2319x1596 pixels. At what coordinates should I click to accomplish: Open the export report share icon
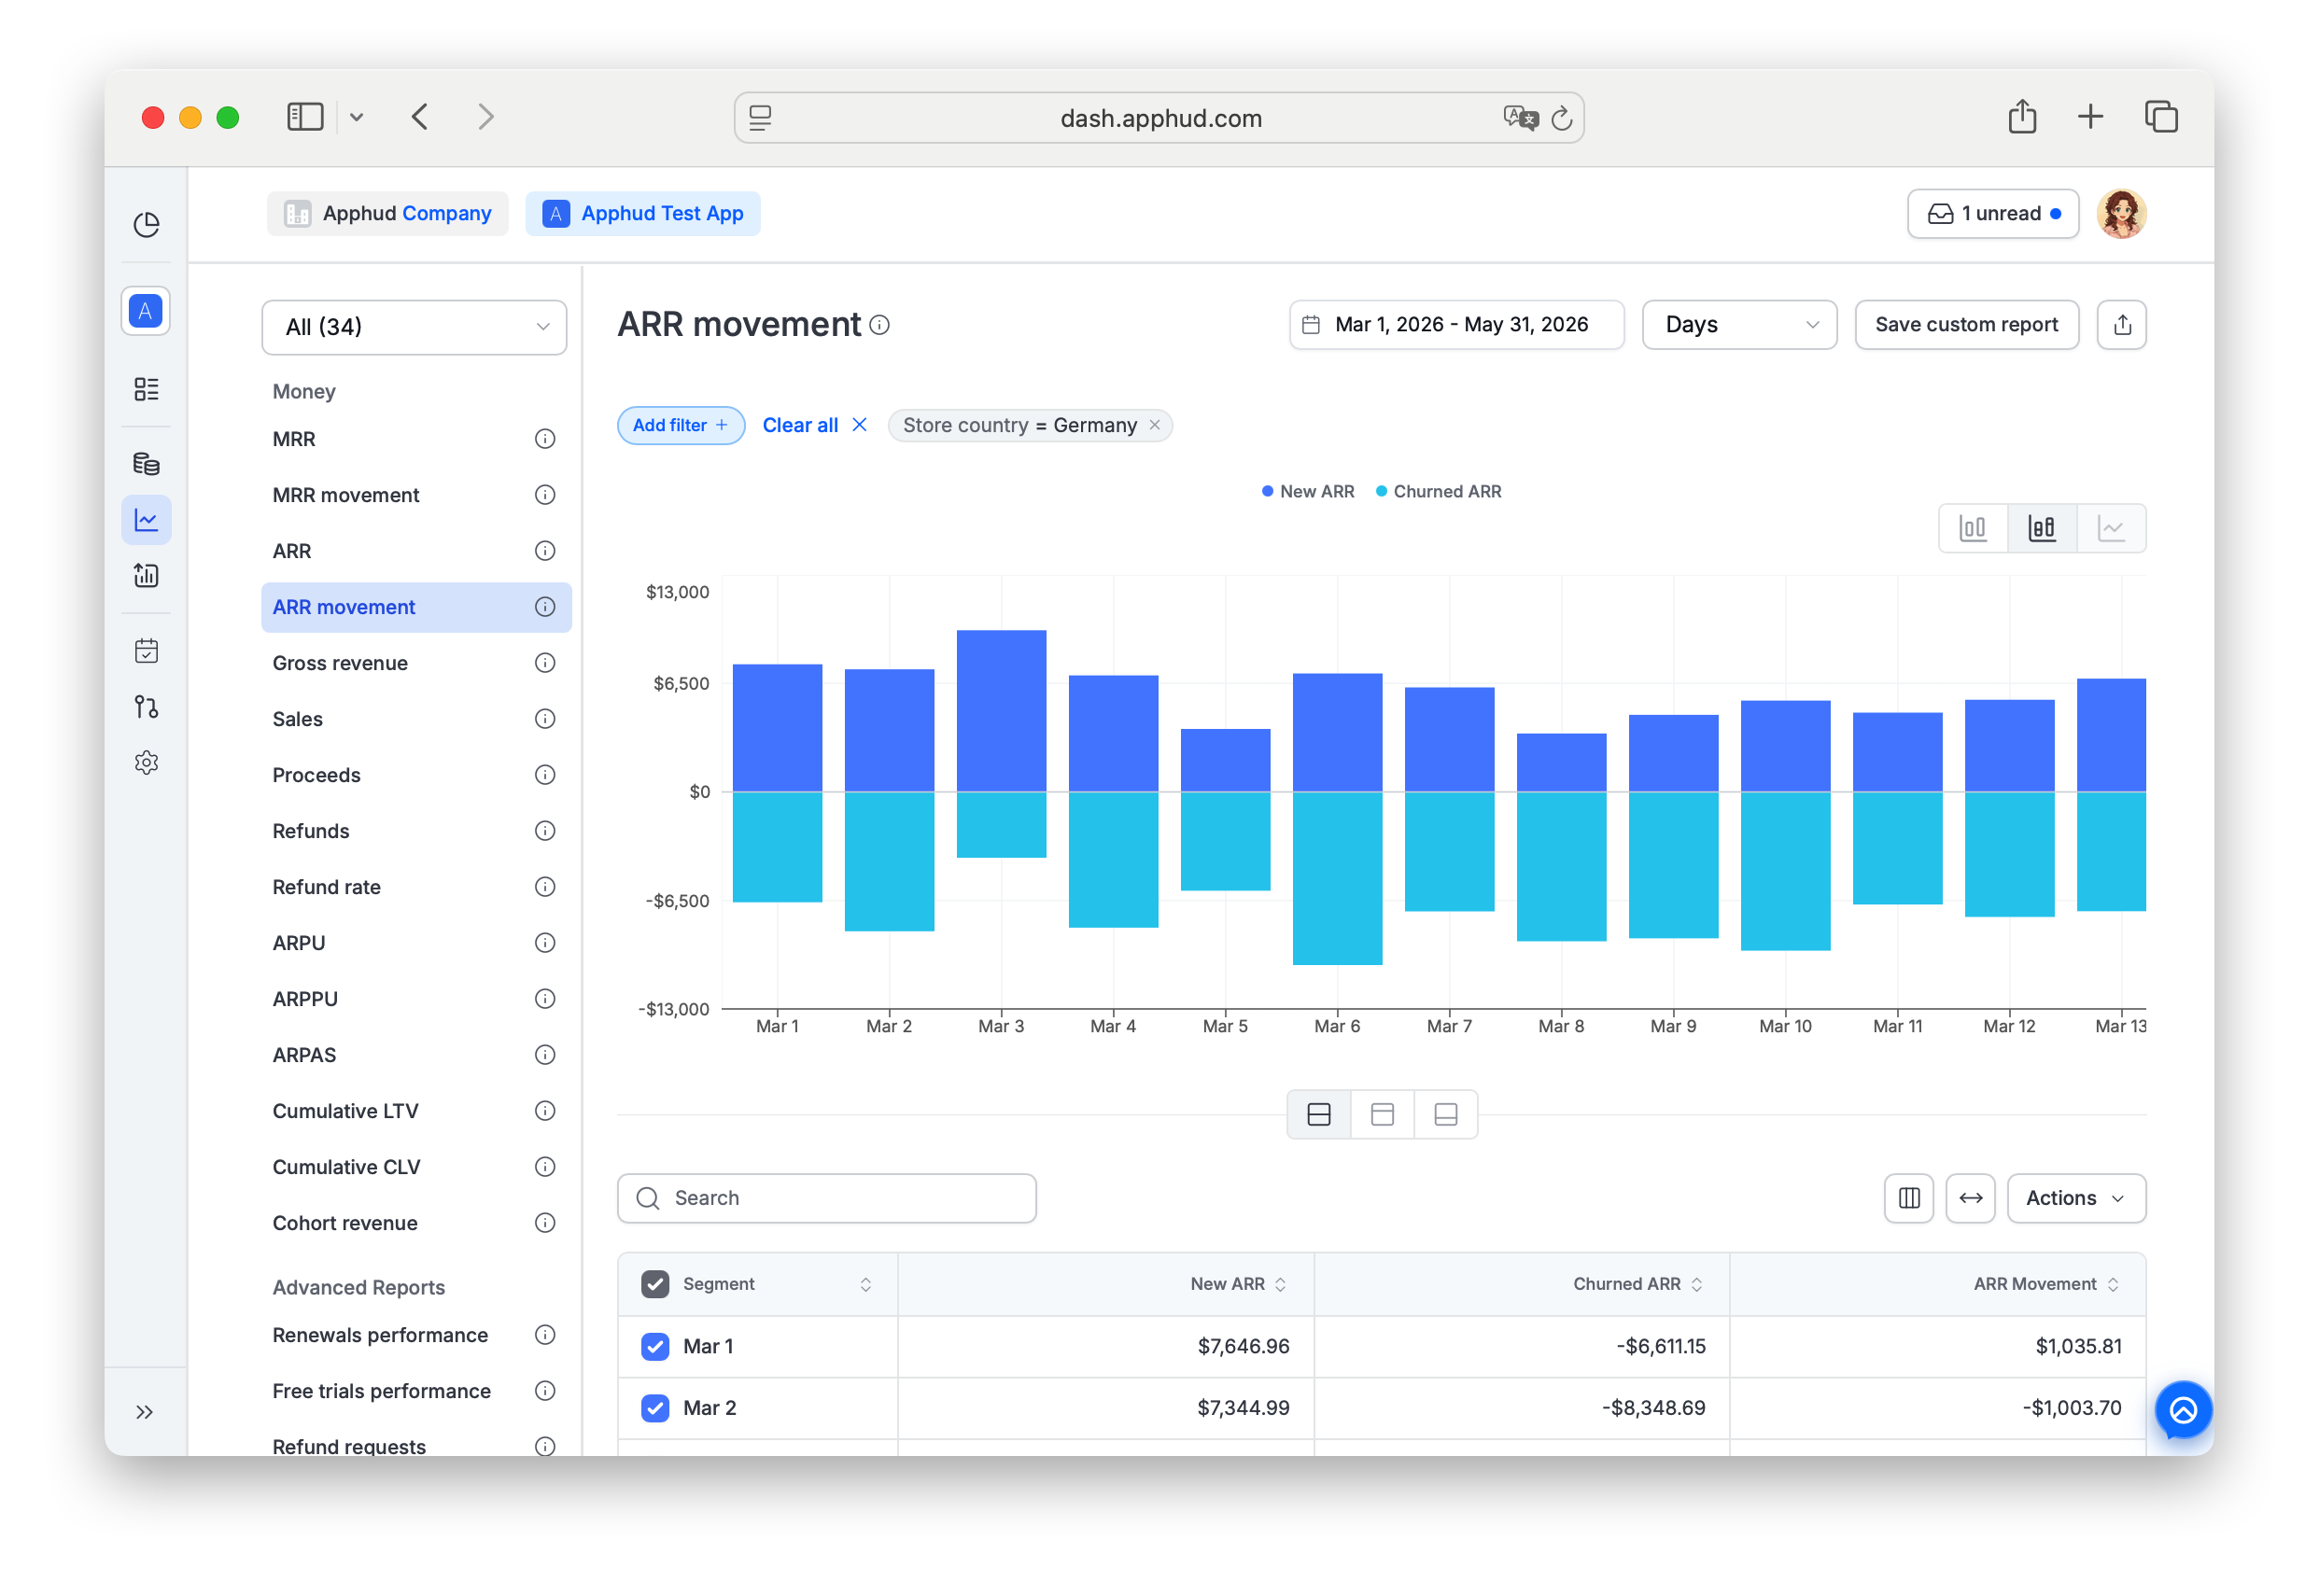tap(2122, 325)
